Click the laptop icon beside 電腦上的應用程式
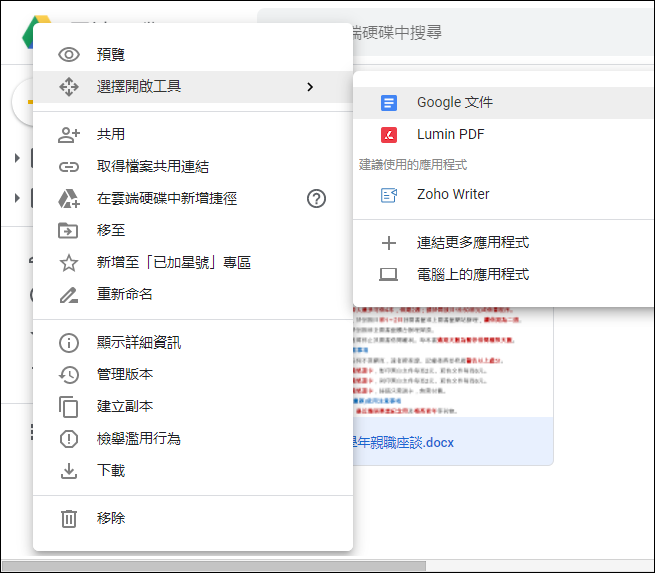The height and width of the screenshot is (573, 655). (x=388, y=275)
